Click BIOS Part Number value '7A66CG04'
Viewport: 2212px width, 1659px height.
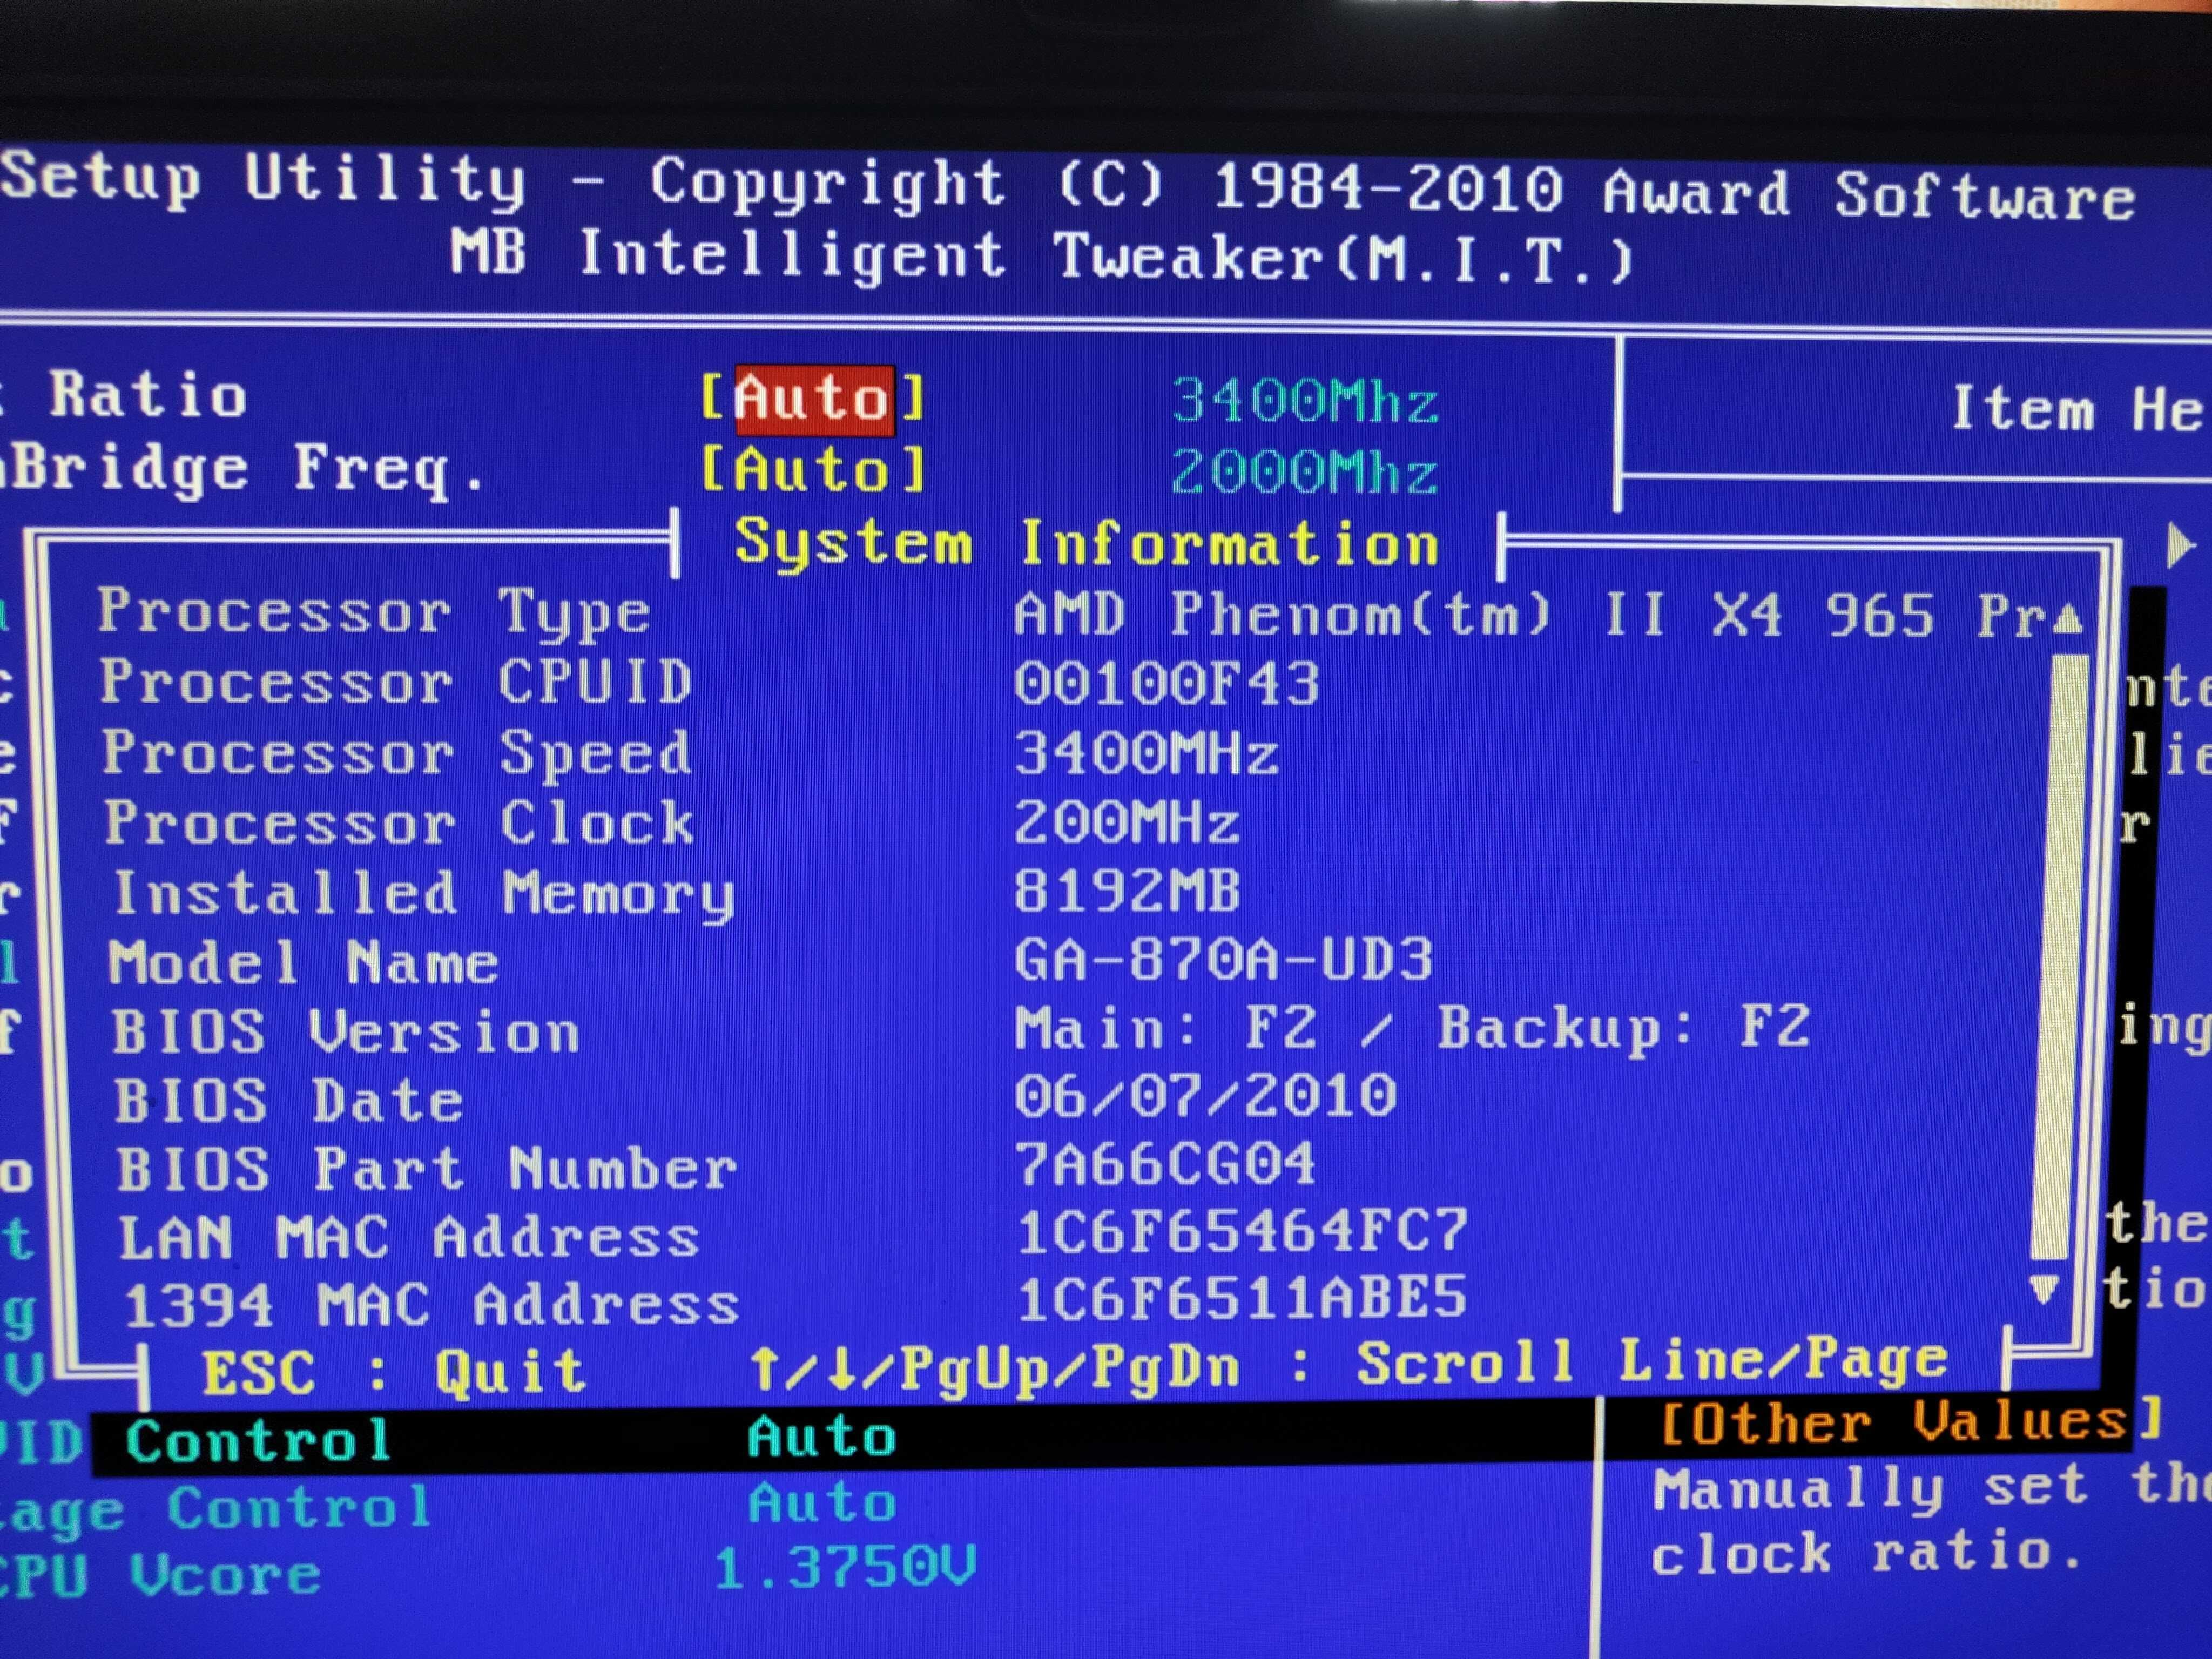1166,1164
